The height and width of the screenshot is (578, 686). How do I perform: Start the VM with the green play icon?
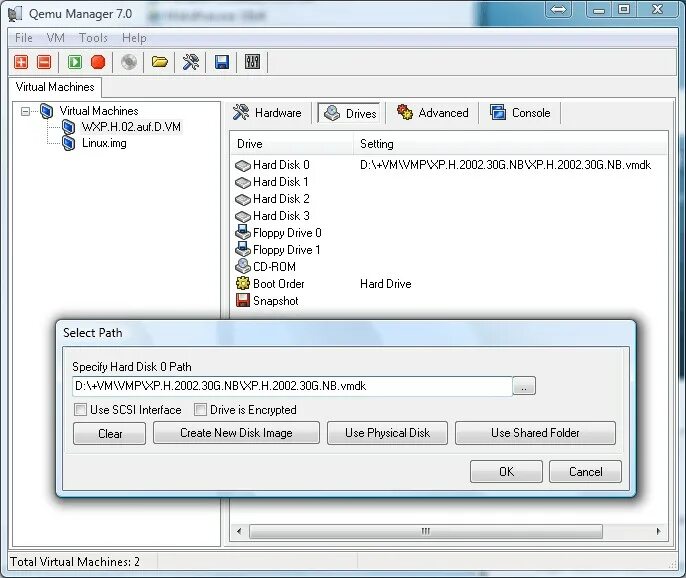point(75,62)
